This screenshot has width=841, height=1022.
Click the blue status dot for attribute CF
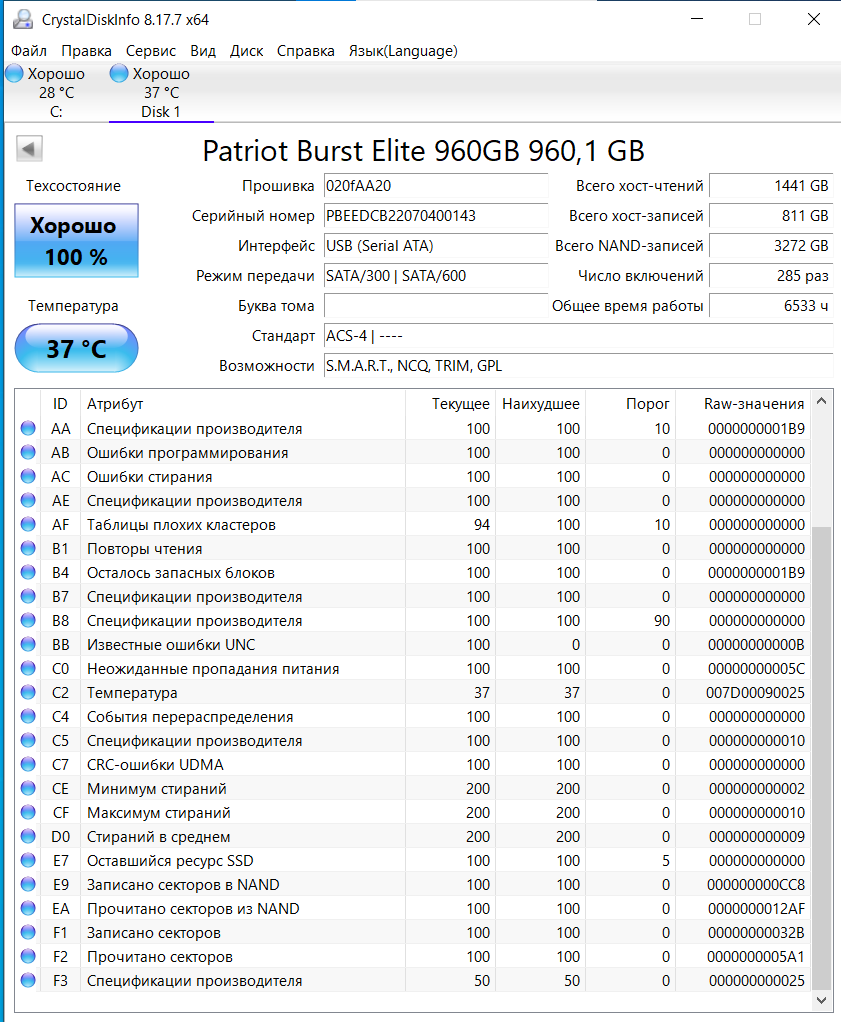tap(28, 812)
